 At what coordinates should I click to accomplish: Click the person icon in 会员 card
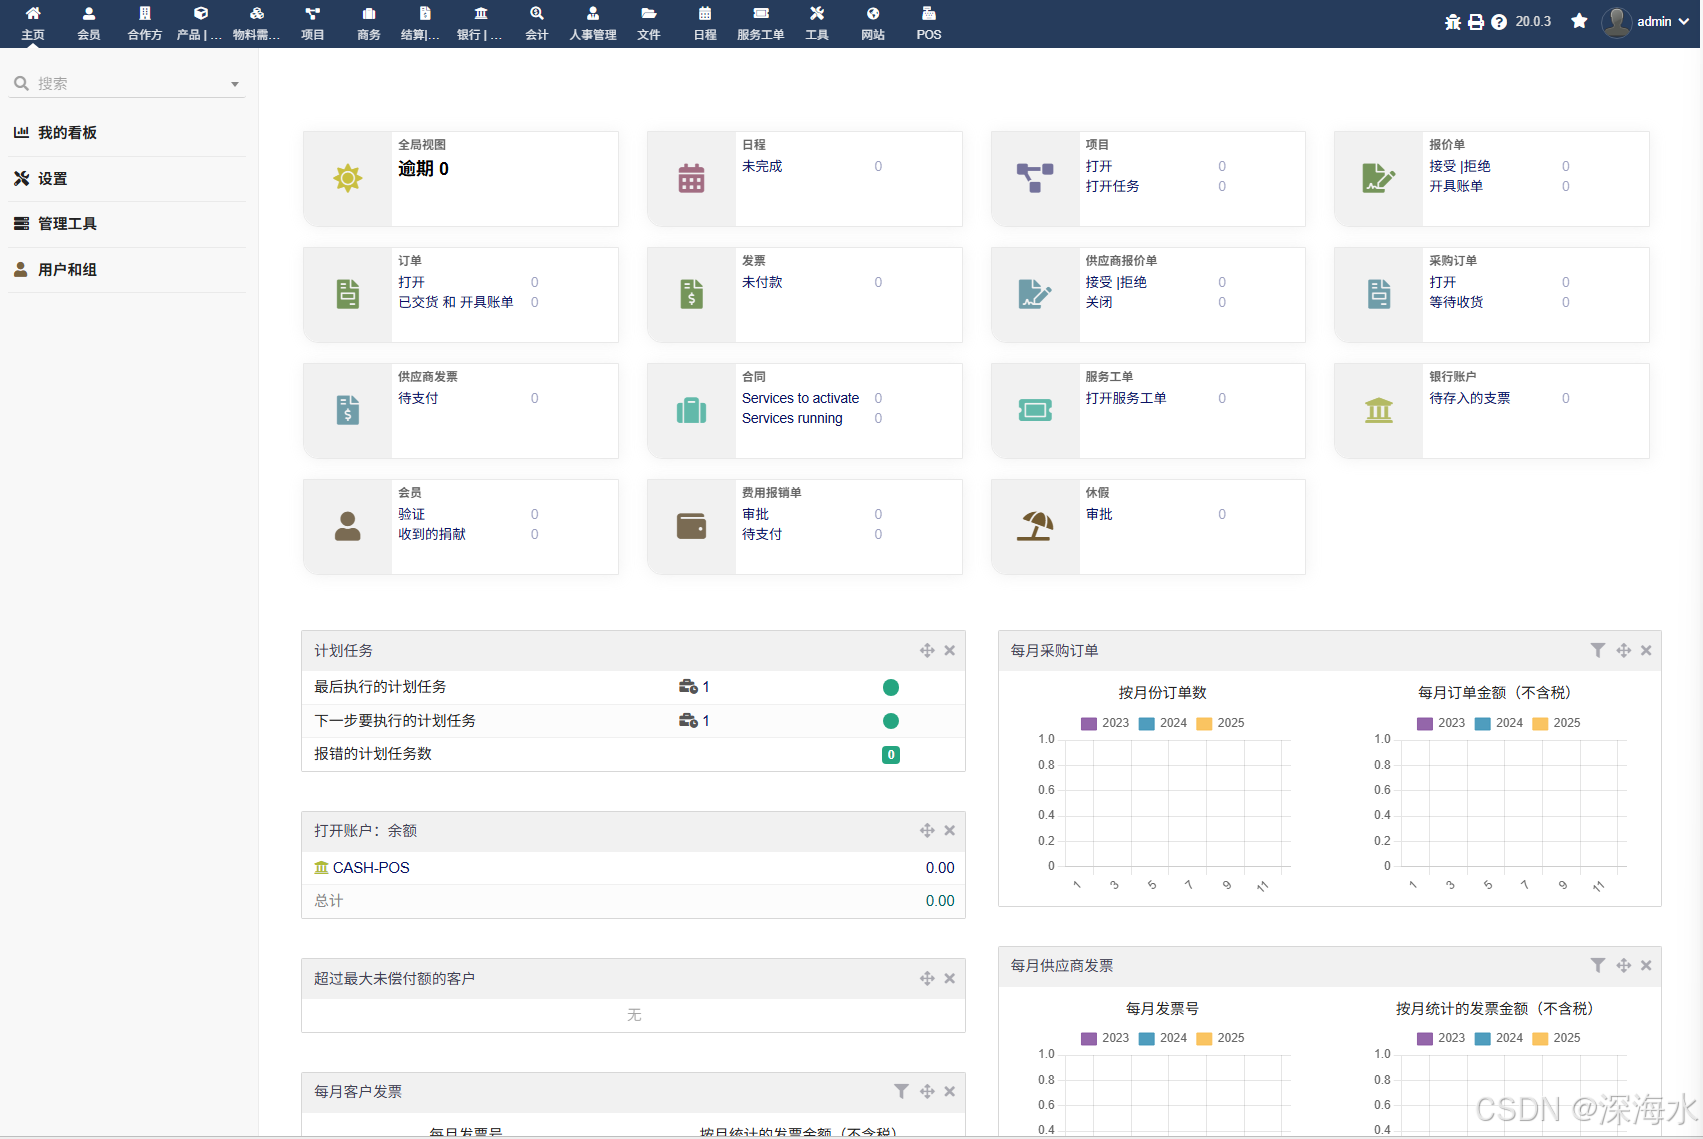point(348,526)
